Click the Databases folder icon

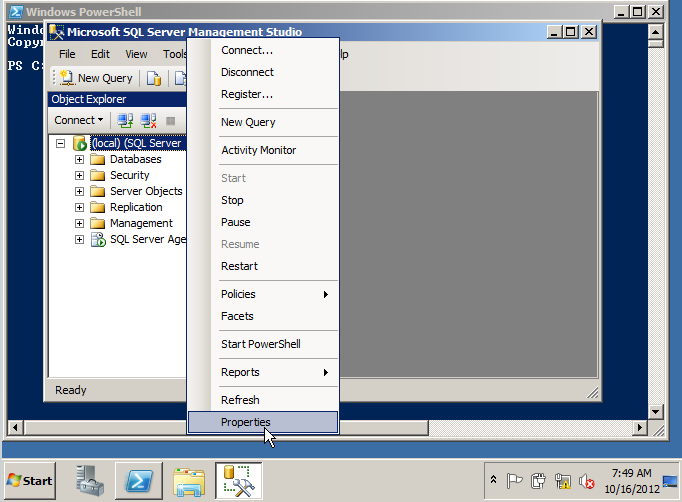coord(97,159)
